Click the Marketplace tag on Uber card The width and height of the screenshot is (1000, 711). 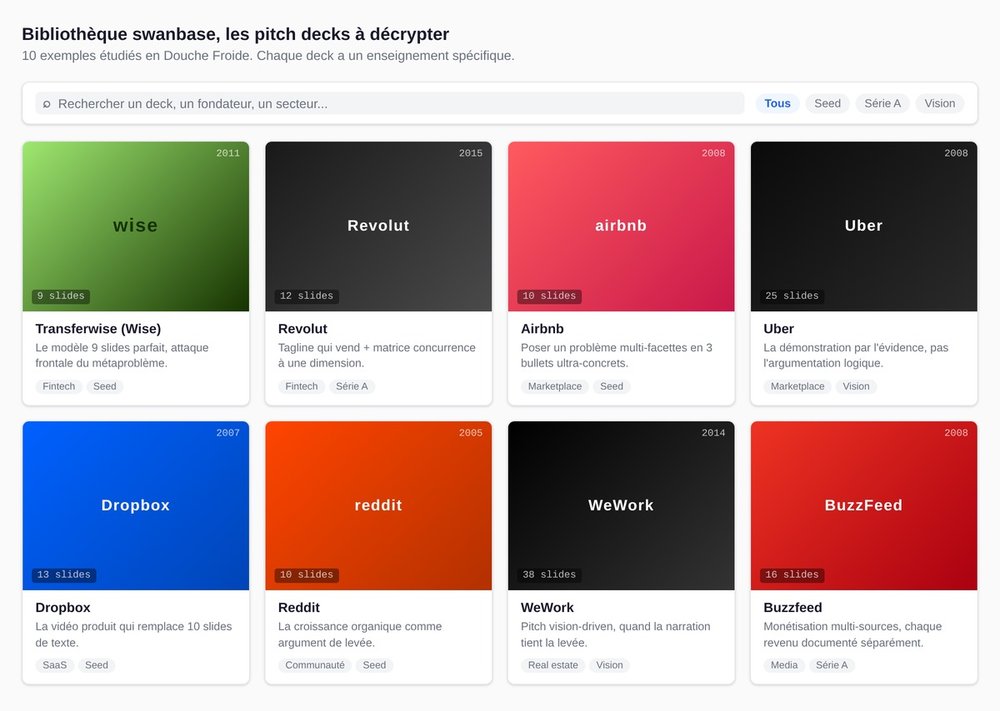(797, 386)
